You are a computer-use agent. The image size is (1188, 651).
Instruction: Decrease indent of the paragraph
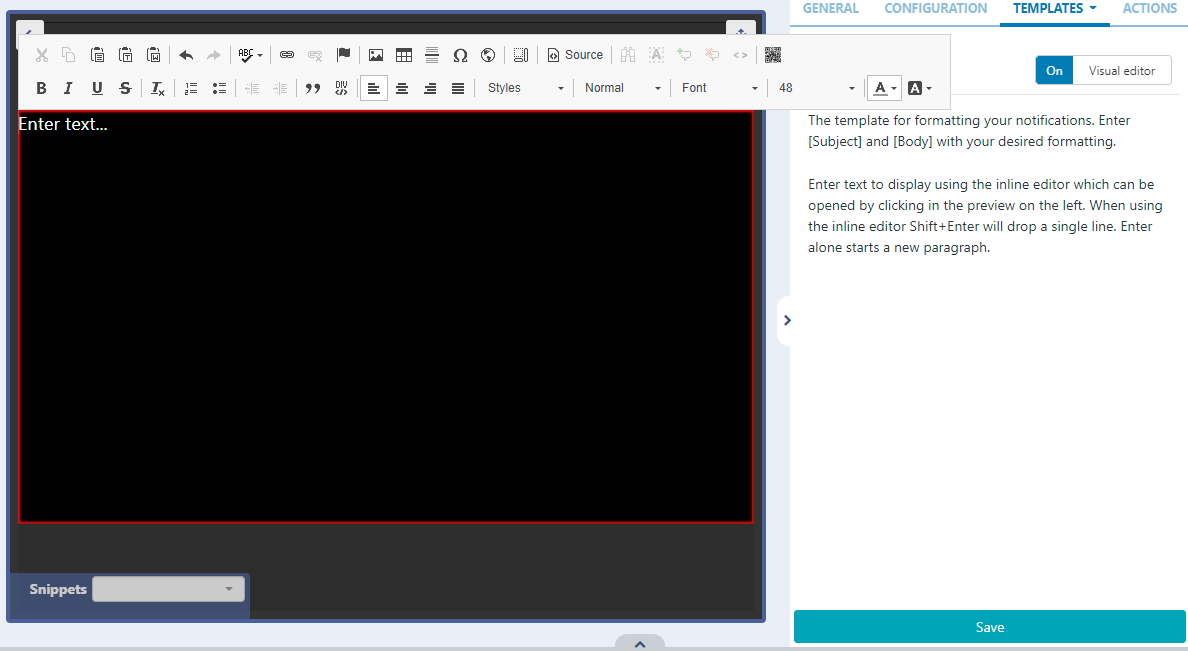coord(252,88)
